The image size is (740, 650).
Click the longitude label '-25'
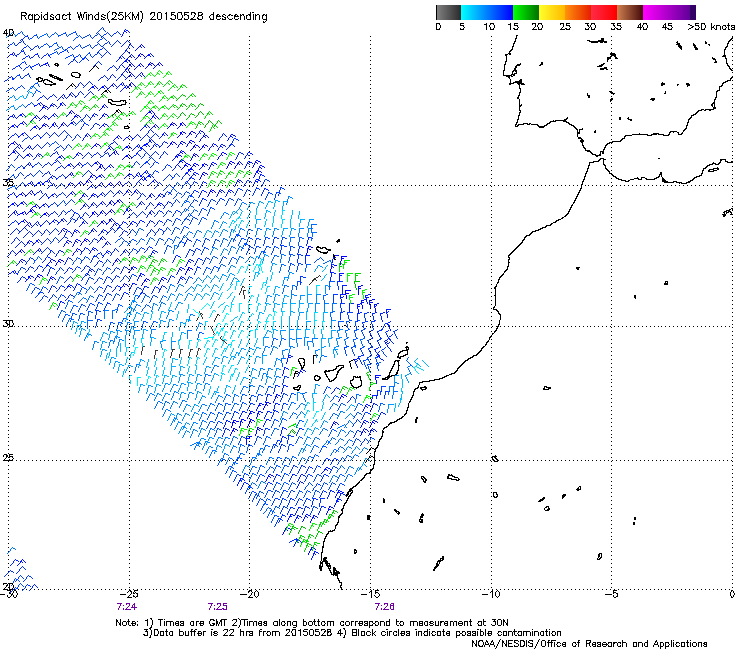click(x=129, y=594)
